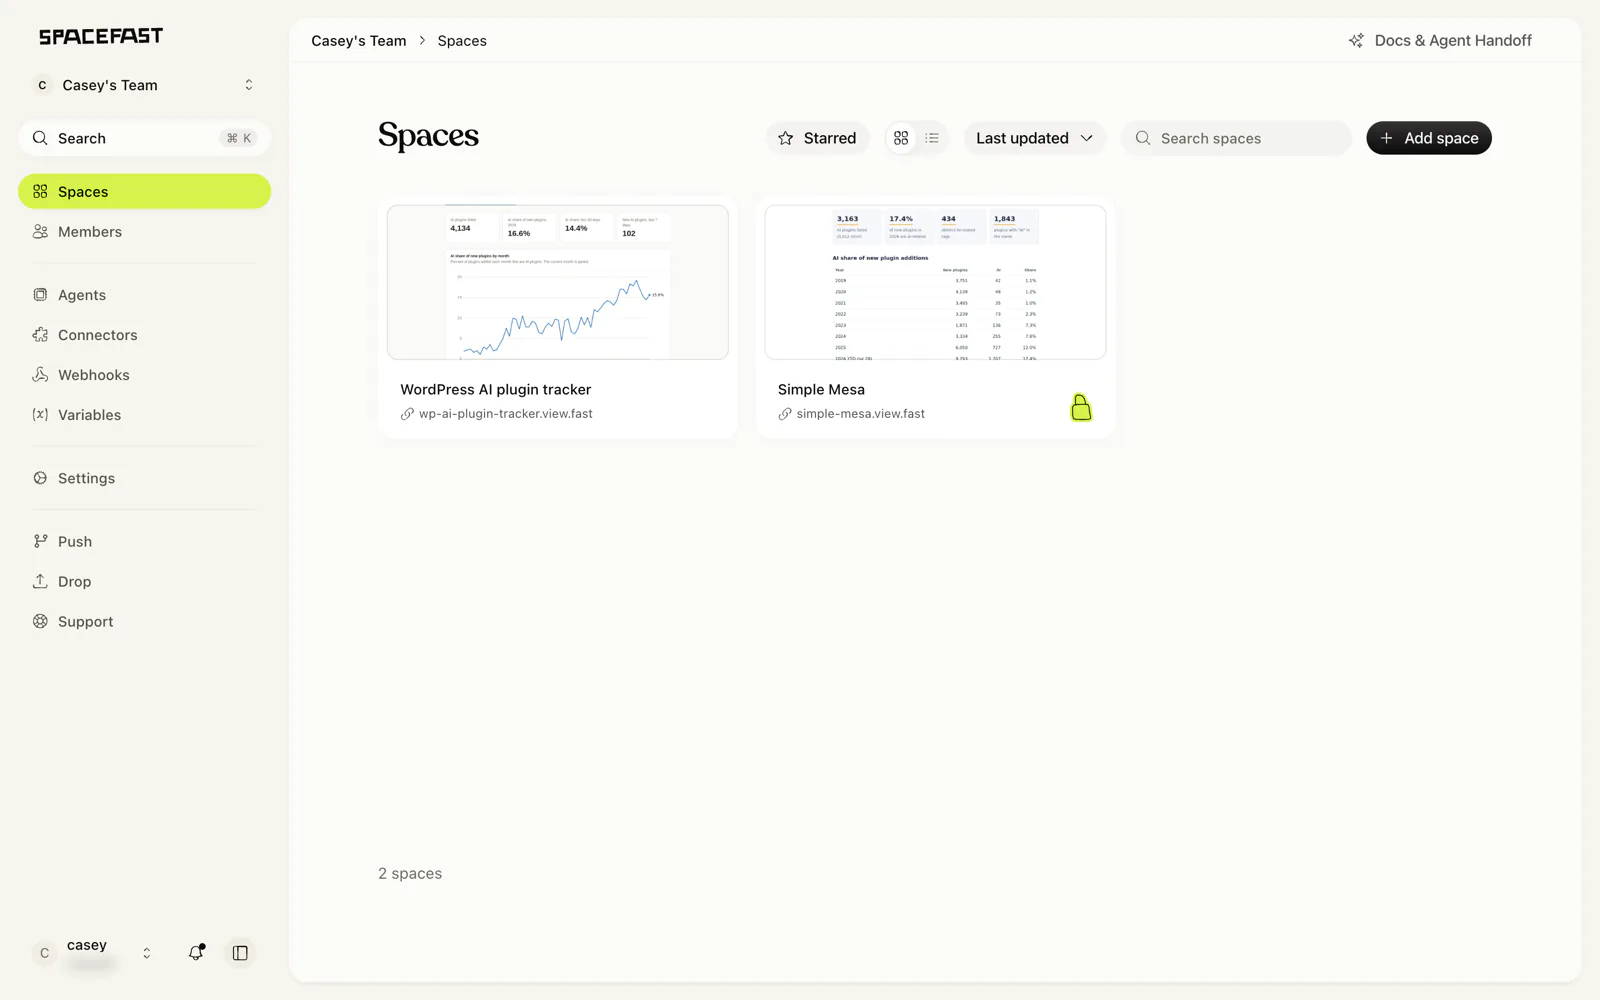Click magnifier icon in Search spaces field
The width and height of the screenshot is (1600, 1000).
click(x=1143, y=138)
